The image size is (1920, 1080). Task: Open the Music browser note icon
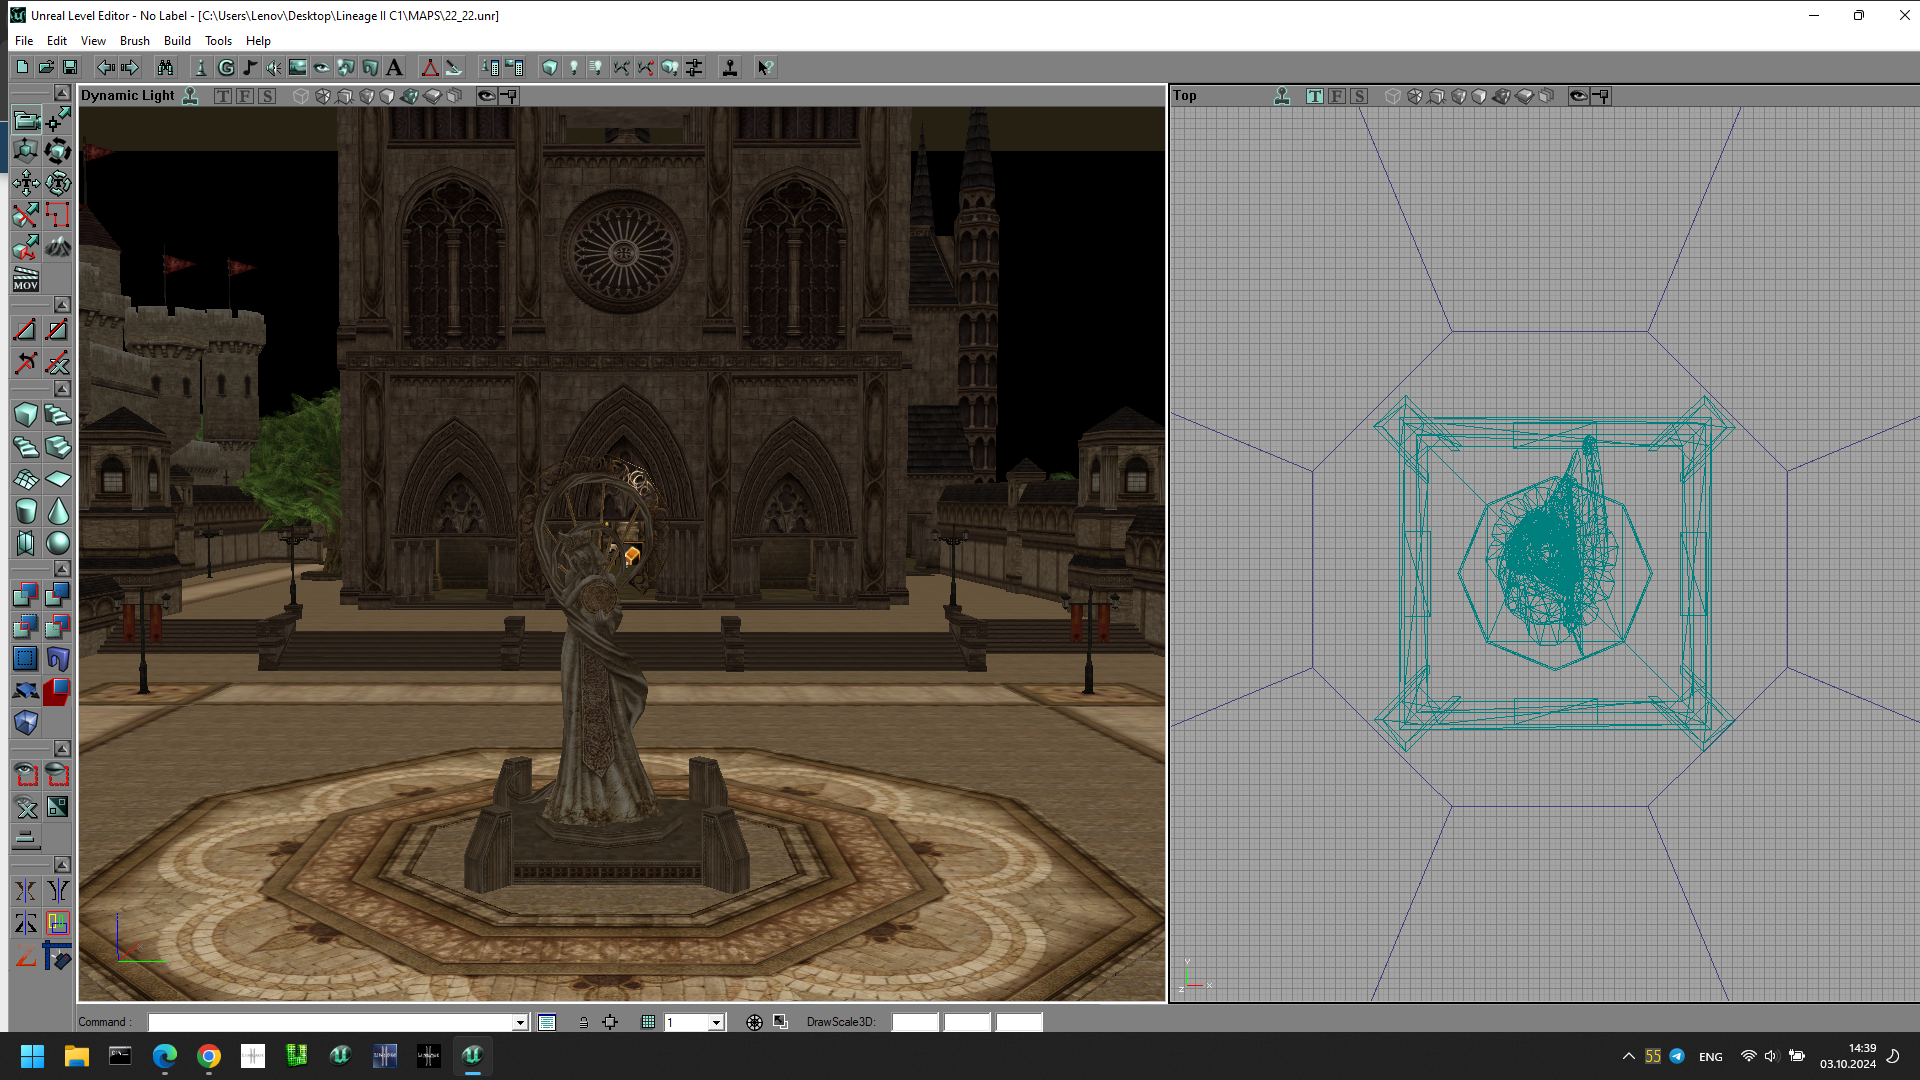tap(250, 67)
